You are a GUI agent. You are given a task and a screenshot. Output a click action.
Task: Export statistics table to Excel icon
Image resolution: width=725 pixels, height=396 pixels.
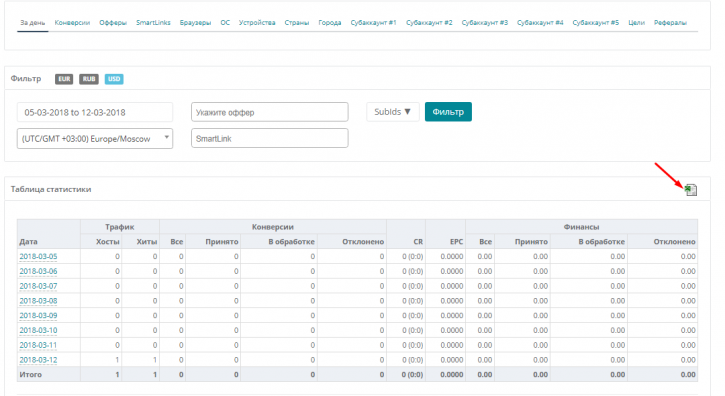pyautogui.click(x=691, y=190)
